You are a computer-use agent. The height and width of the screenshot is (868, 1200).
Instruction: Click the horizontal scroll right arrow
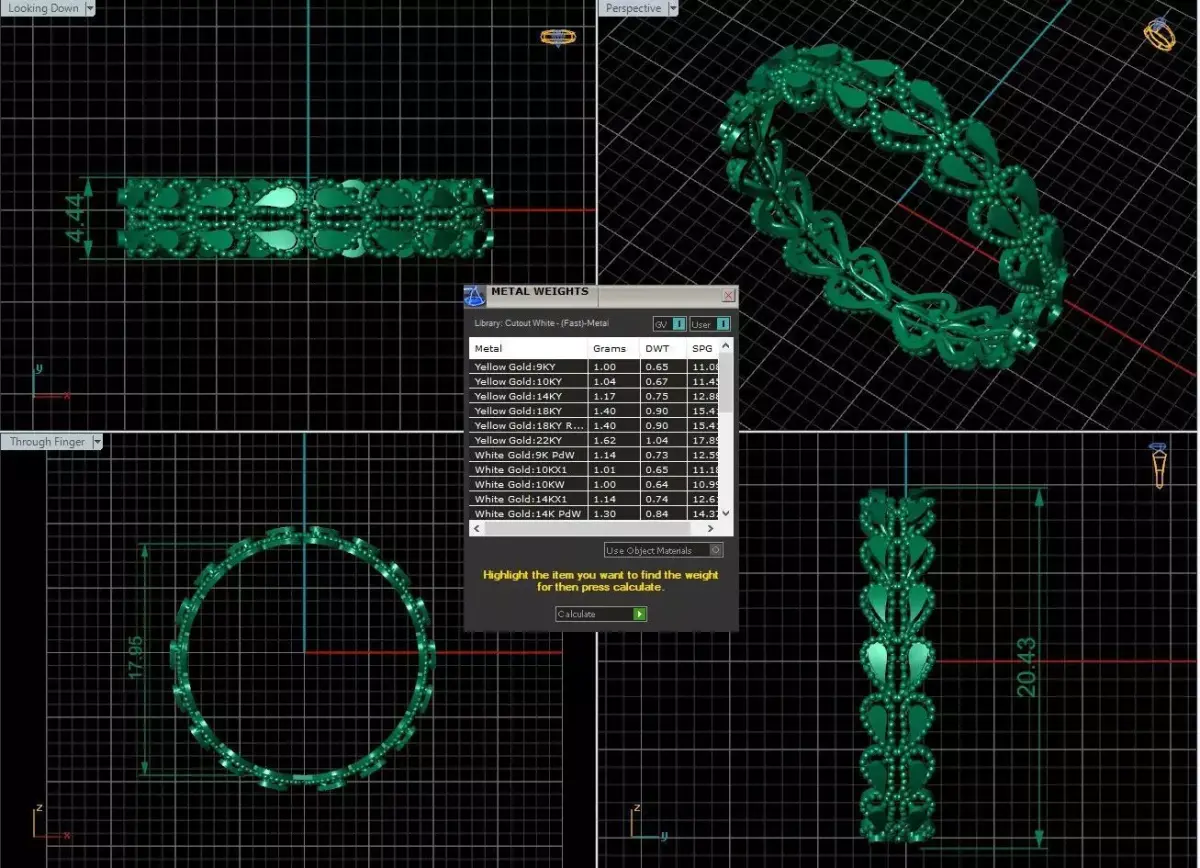coord(713,527)
